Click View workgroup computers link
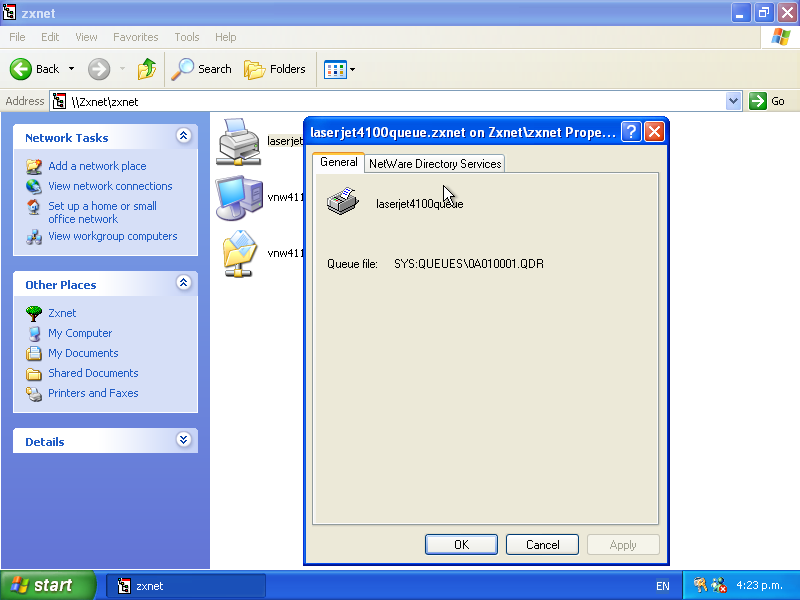Viewport: 800px width, 600px height. coord(113,236)
